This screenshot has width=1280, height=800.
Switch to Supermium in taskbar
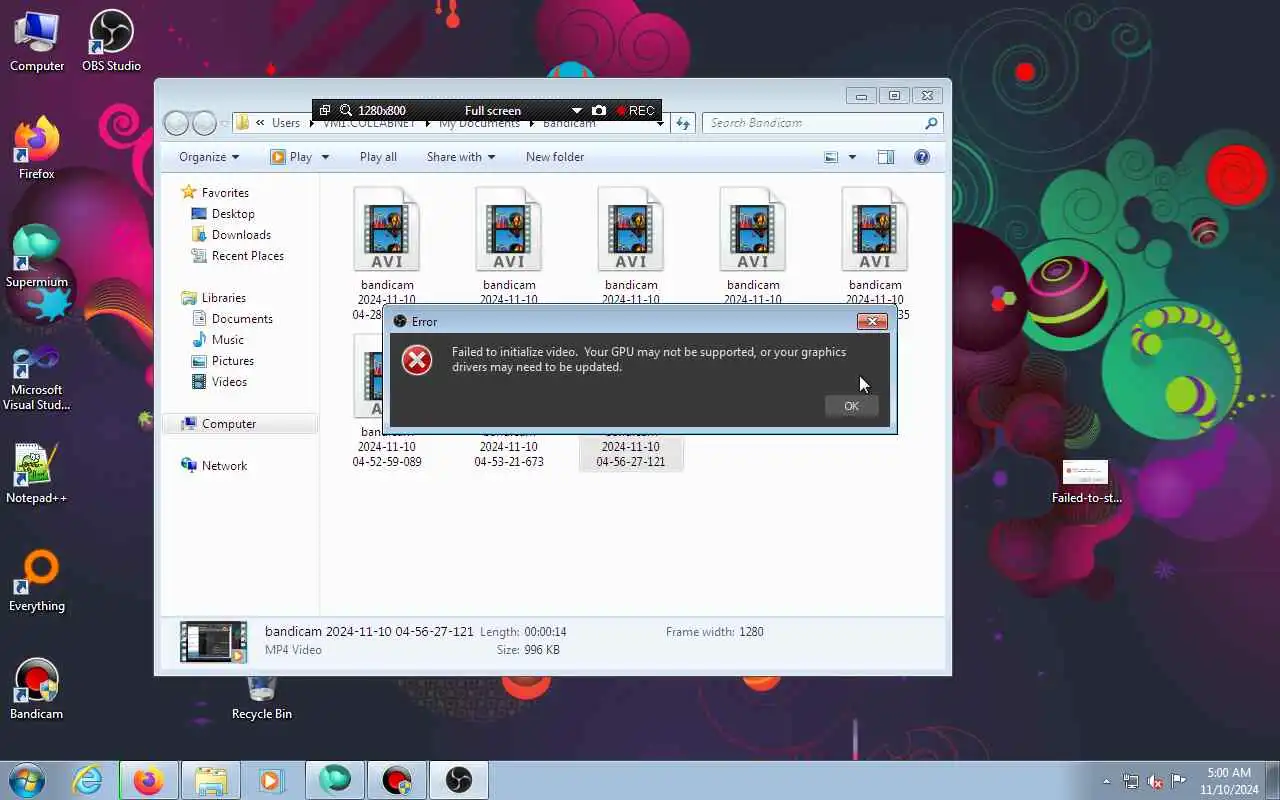335,780
